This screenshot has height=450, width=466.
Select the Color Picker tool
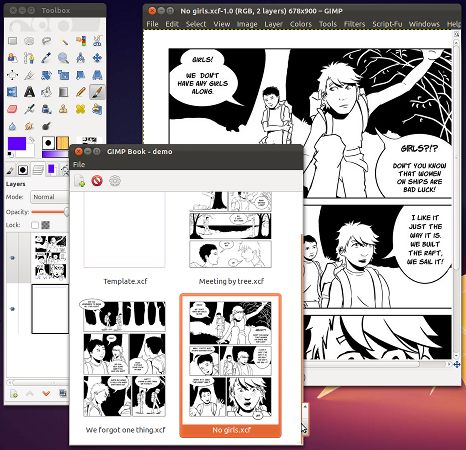coord(46,58)
